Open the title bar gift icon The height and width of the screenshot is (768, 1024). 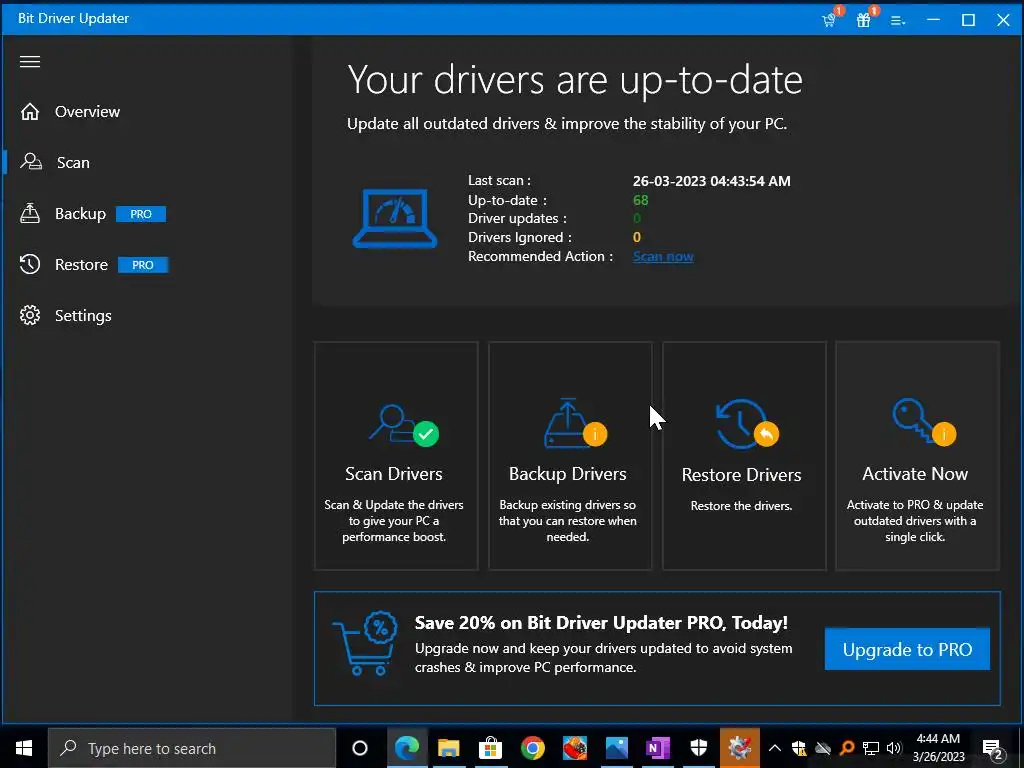point(864,19)
